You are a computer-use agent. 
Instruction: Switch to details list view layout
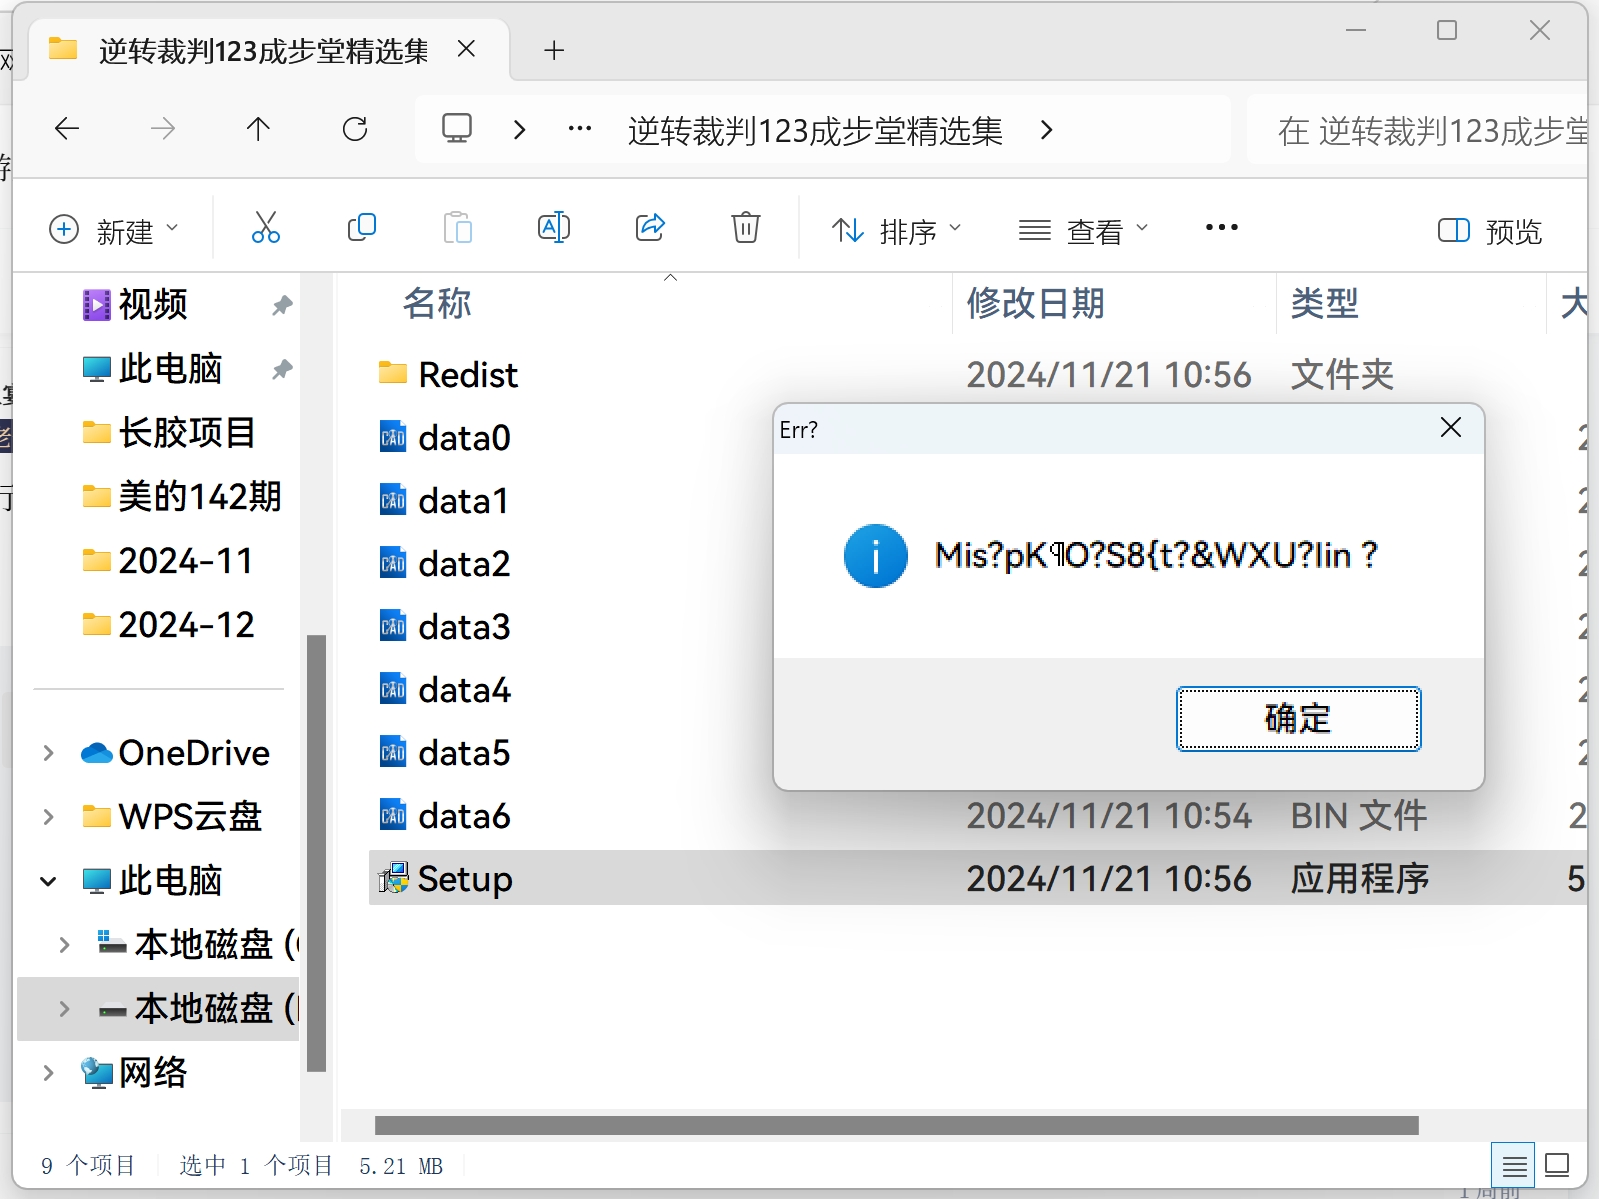1514,1165
